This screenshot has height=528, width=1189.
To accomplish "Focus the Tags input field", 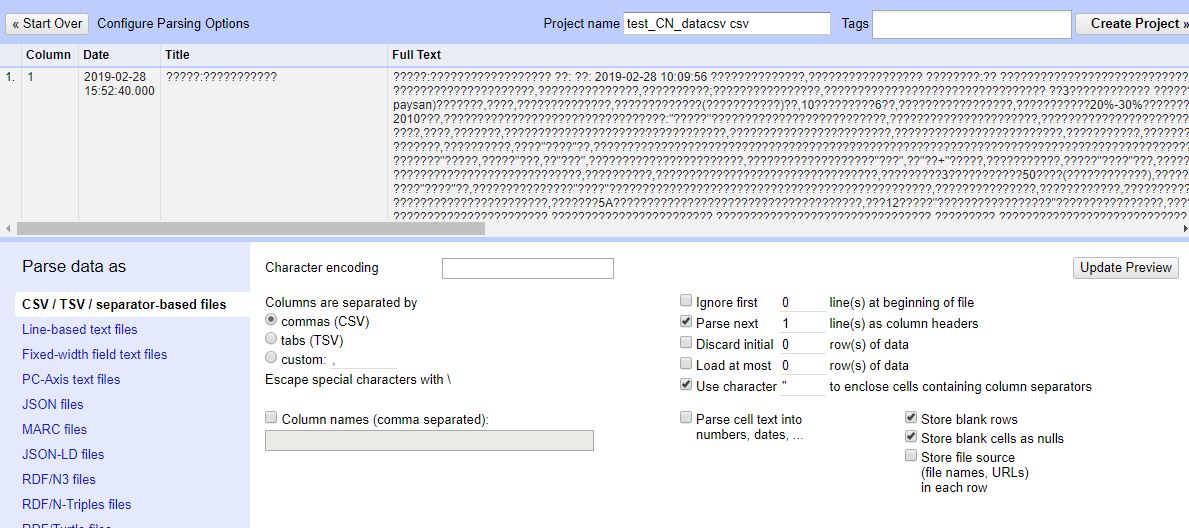I will (x=971, y=24).
